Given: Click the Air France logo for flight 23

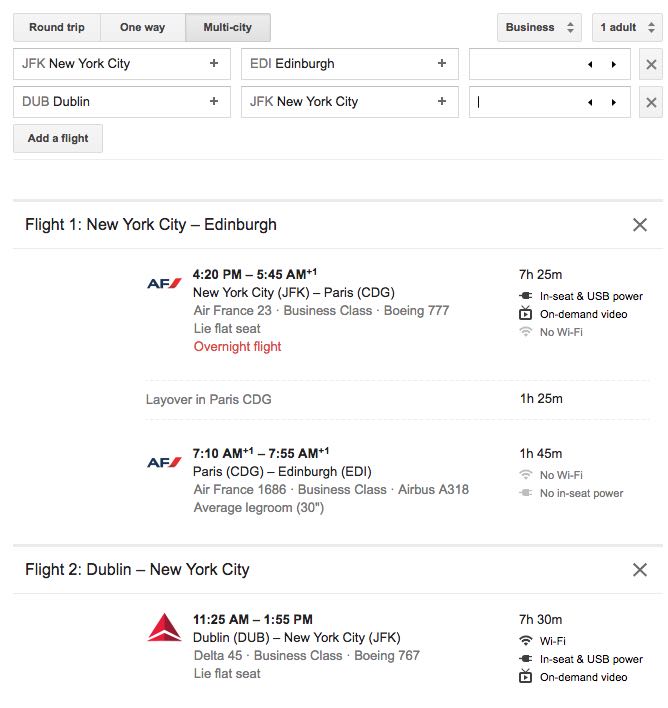Looking at the screenshot, I should (x=164, y=283).
